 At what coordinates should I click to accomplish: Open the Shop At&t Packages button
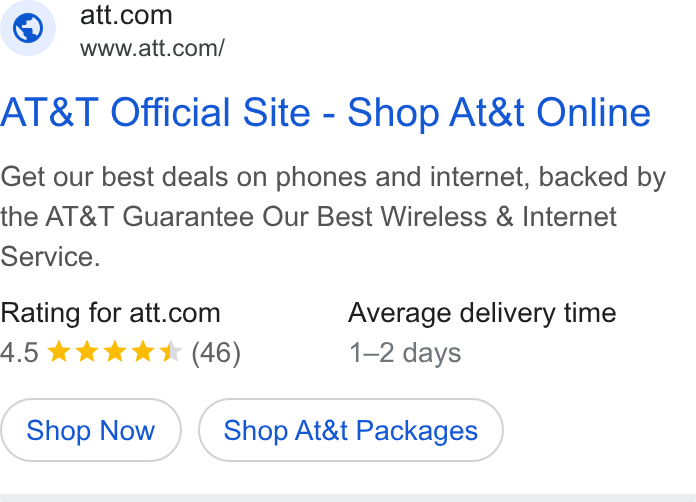point(351,430)
